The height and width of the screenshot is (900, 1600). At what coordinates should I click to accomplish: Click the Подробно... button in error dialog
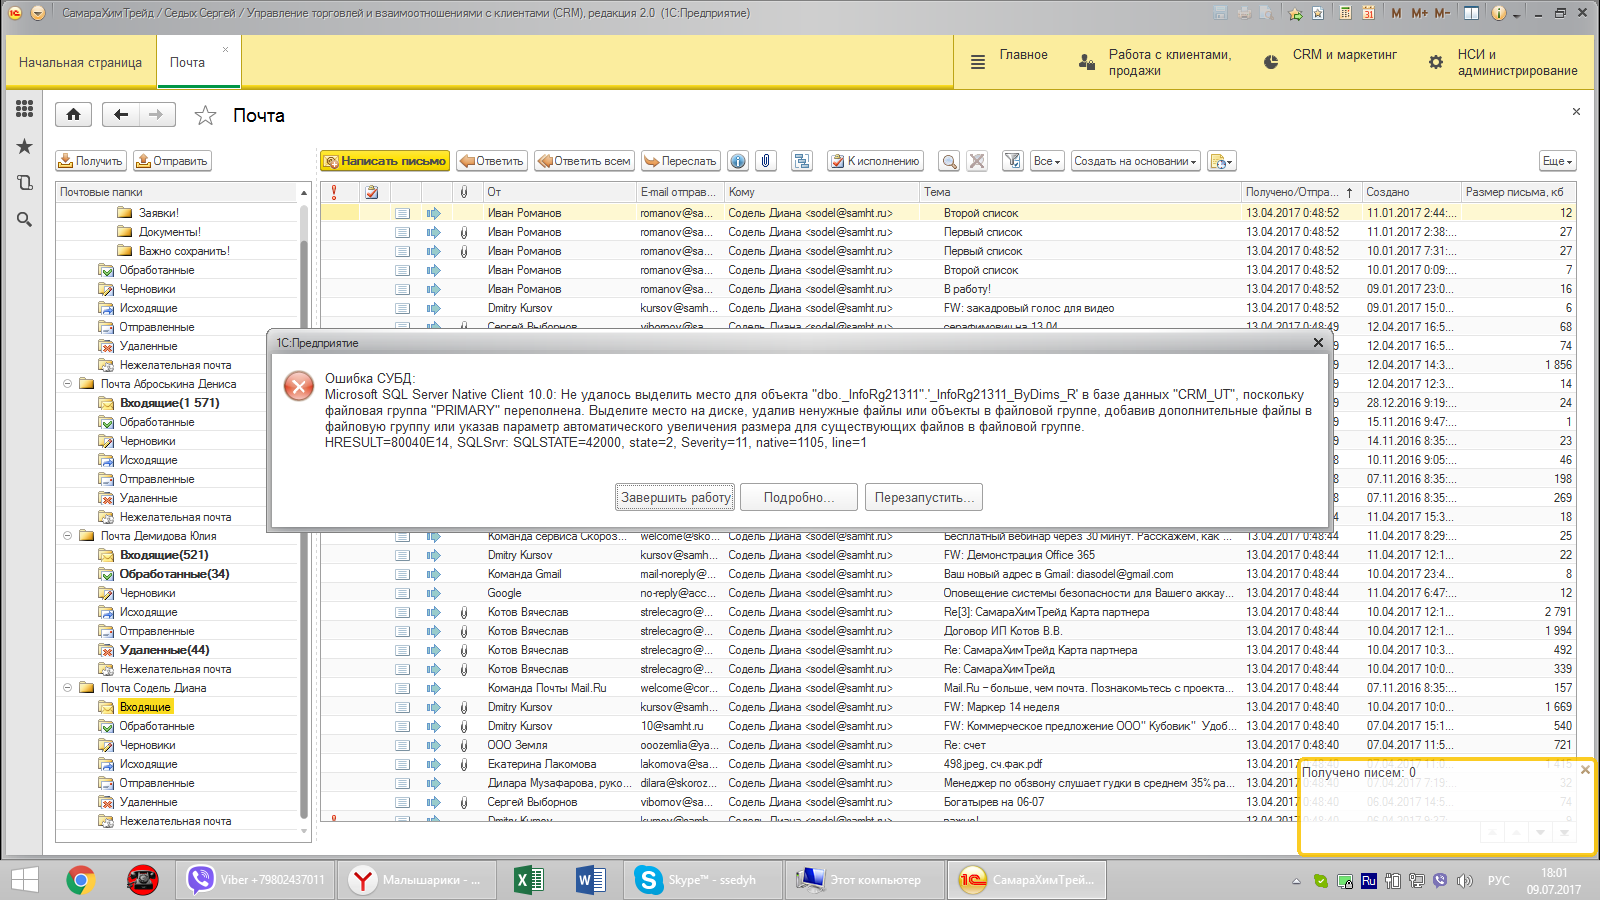tap(799, 497)
